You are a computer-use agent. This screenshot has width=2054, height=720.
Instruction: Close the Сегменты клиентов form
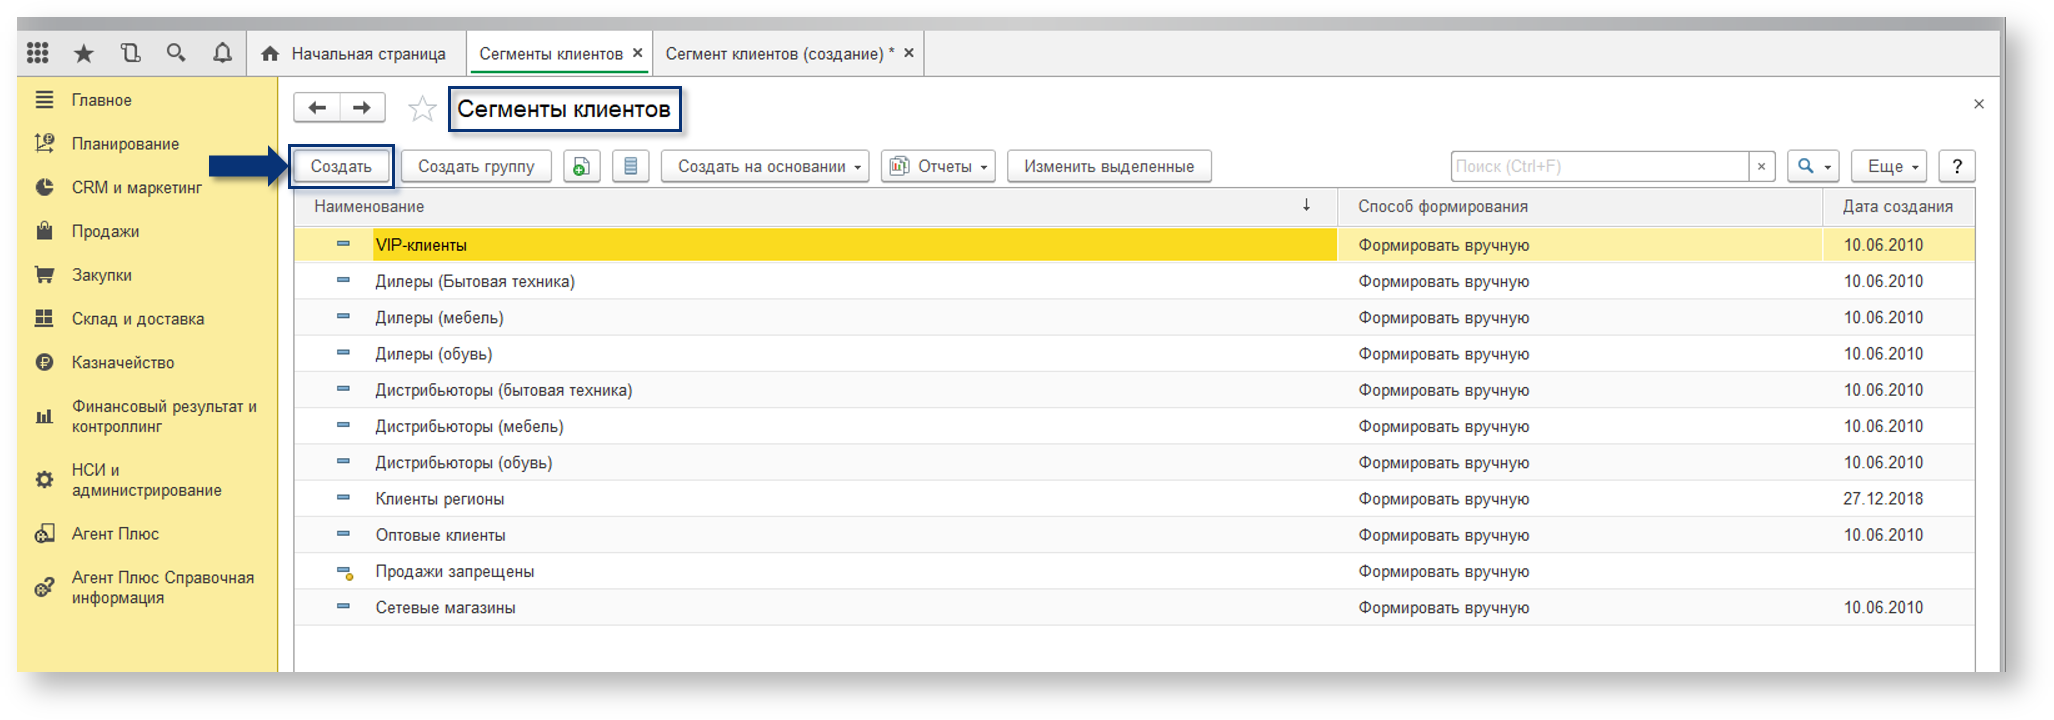[x=1979, y=104]
